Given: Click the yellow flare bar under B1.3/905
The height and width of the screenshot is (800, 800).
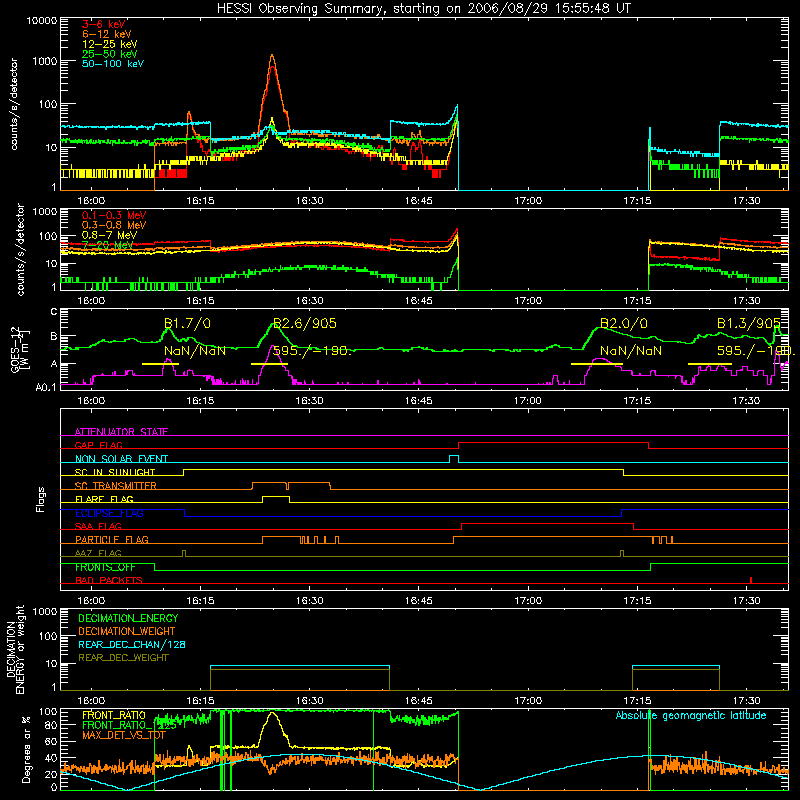Looking at the screenshot, I should (x=710, y=364).
